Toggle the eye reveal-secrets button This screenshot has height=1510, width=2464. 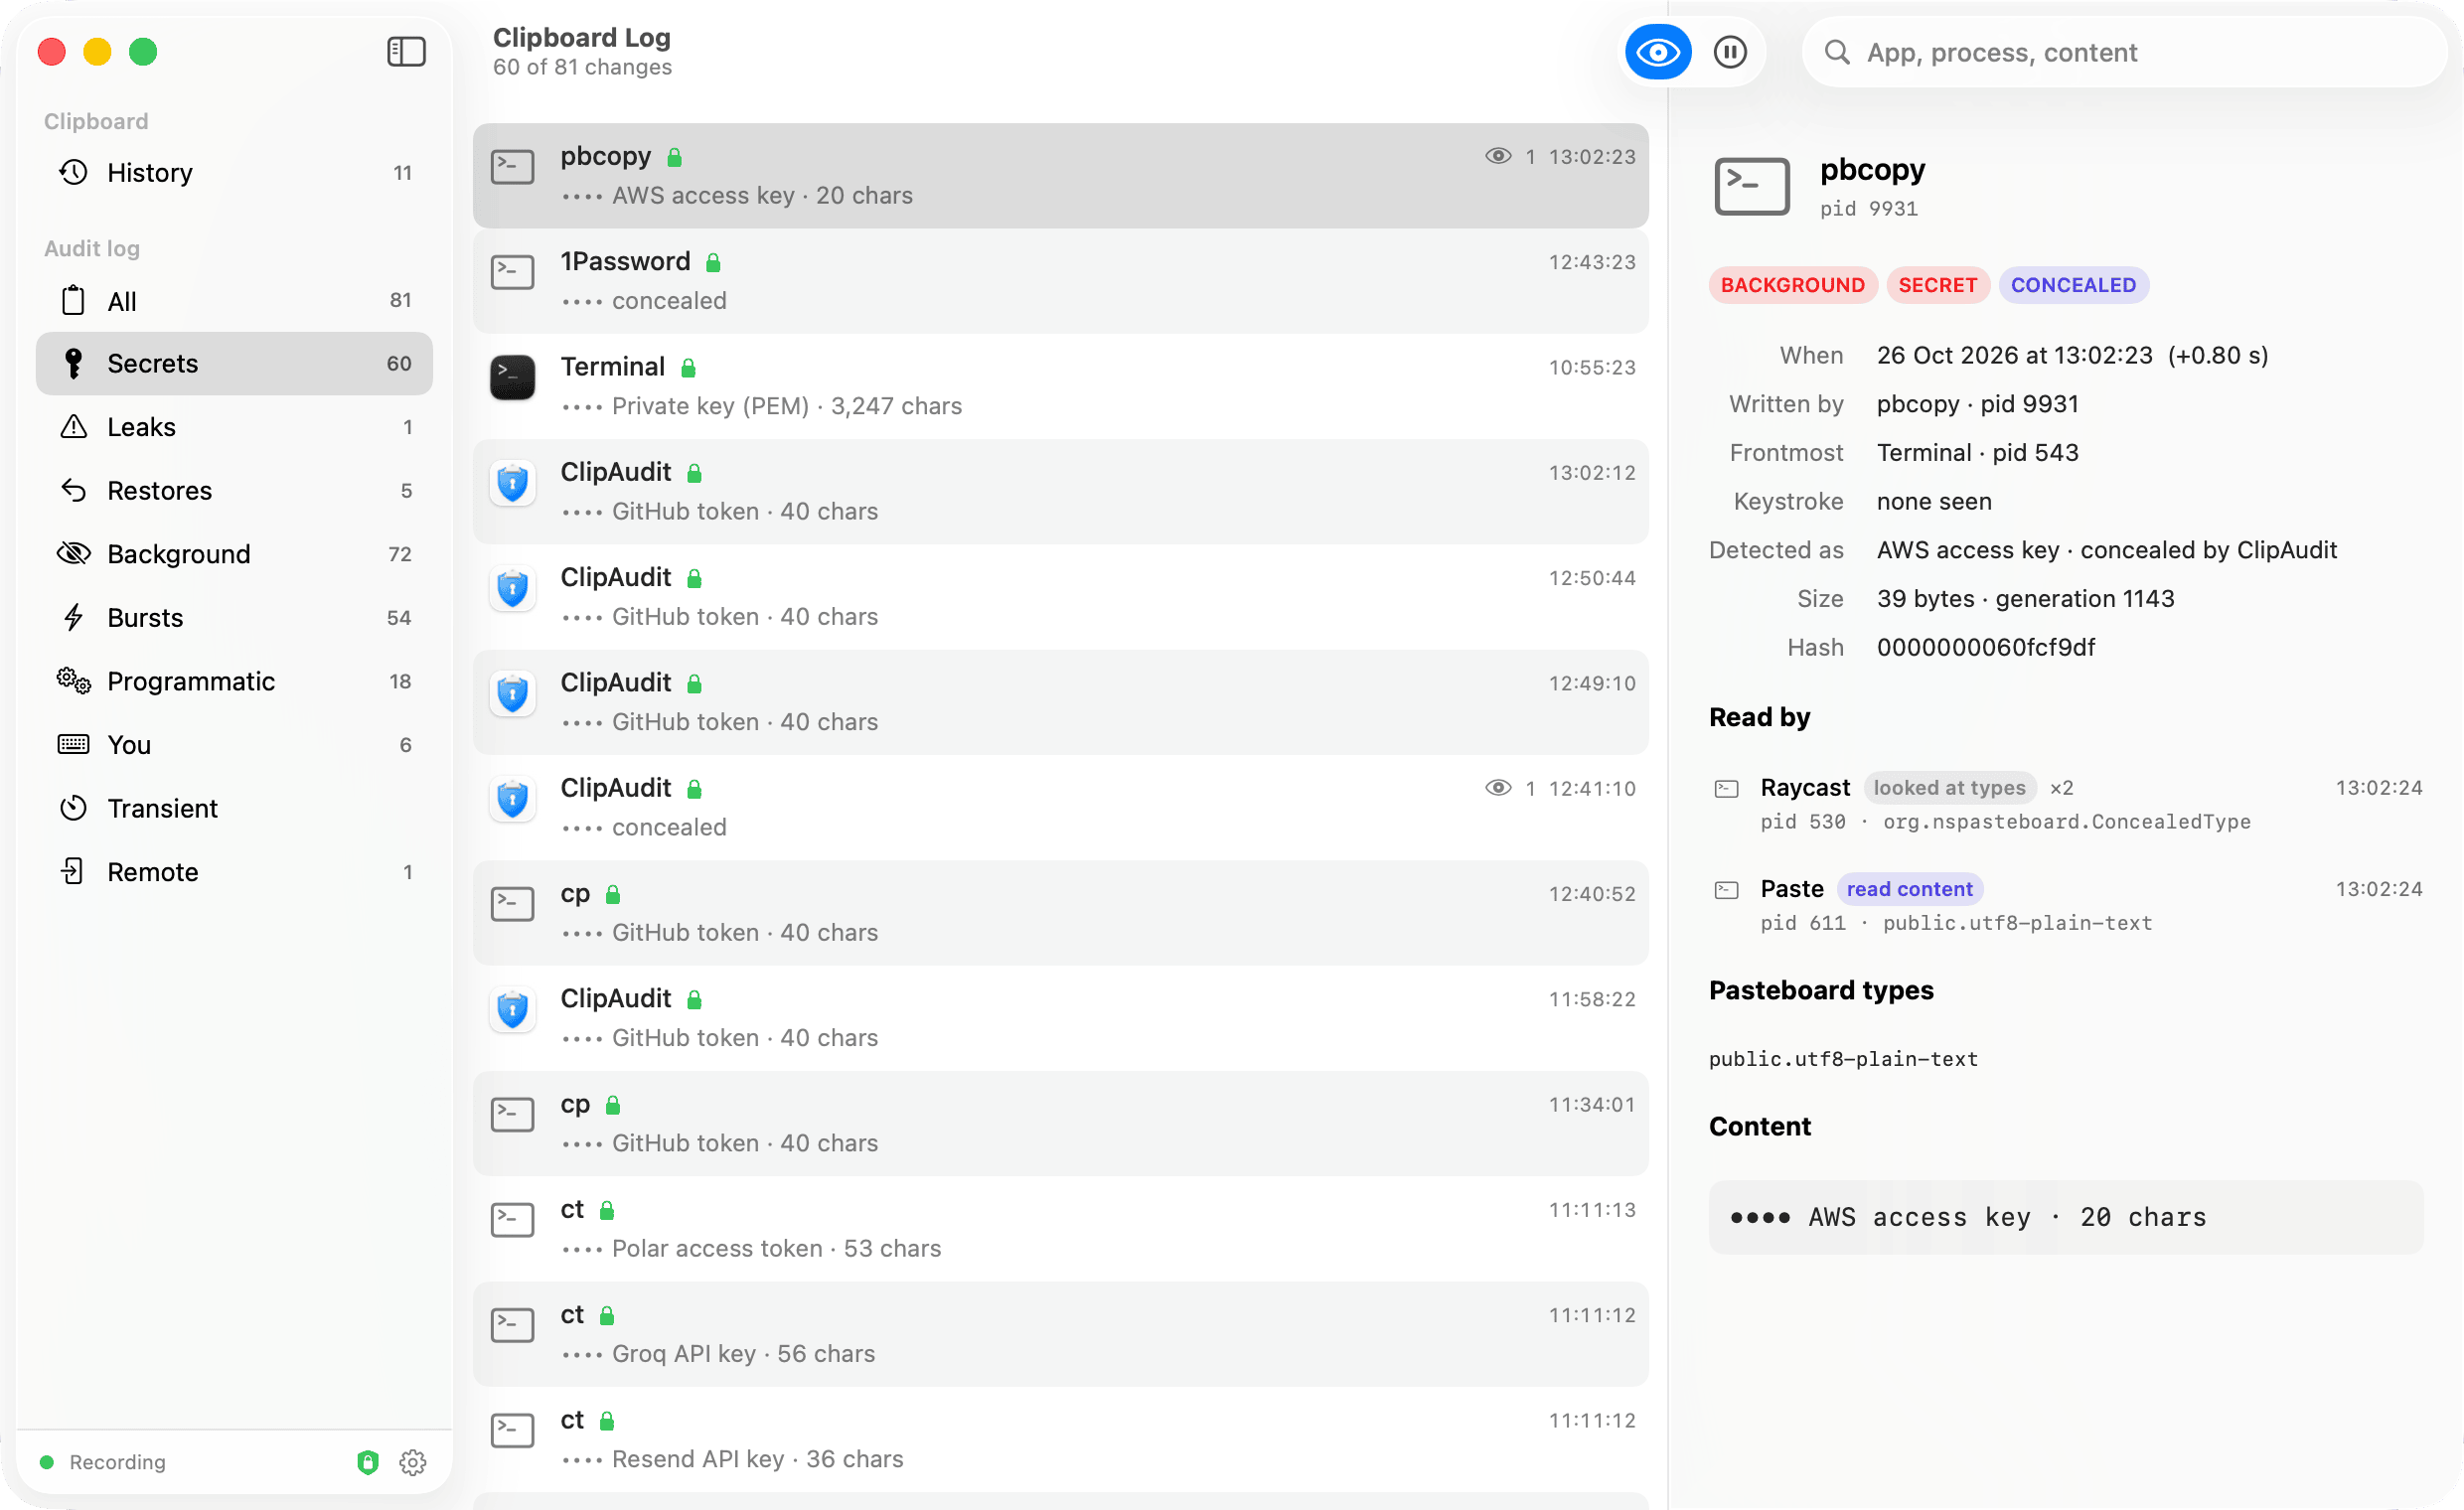1657,52
